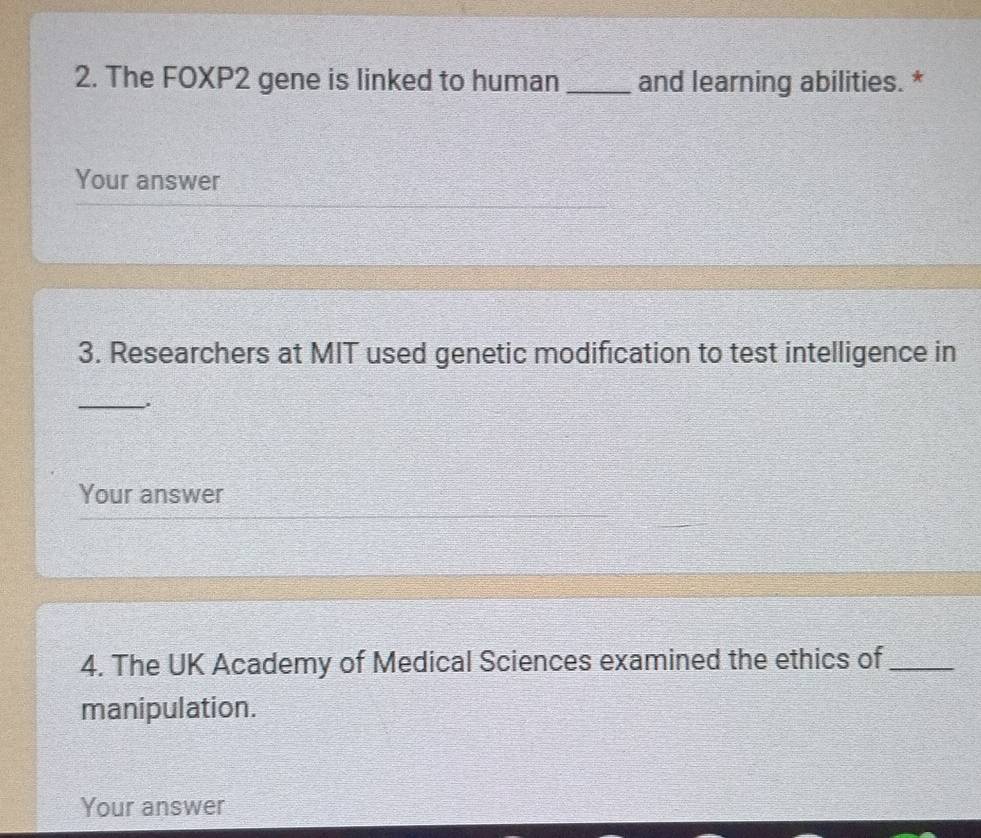Click the tan gap between questions 2 and 3

(500, 277)
